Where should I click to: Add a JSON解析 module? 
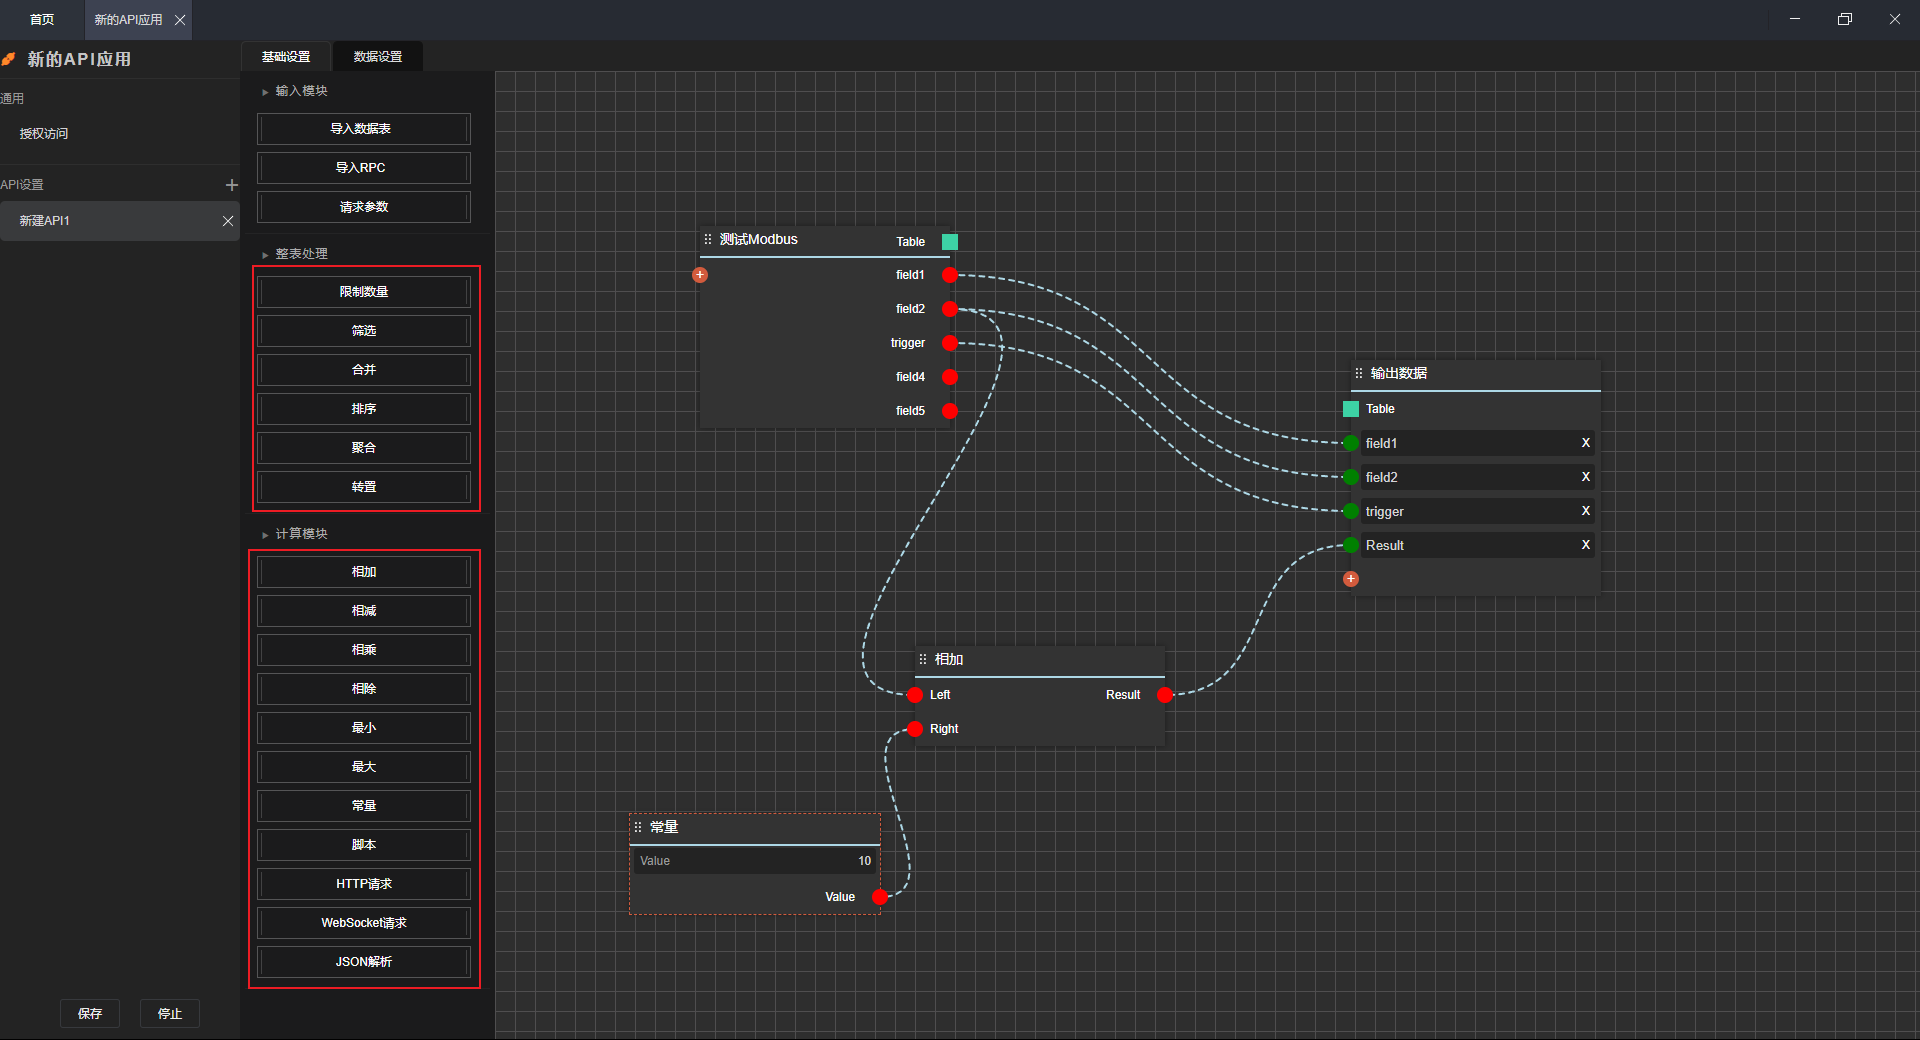(364, 962)
